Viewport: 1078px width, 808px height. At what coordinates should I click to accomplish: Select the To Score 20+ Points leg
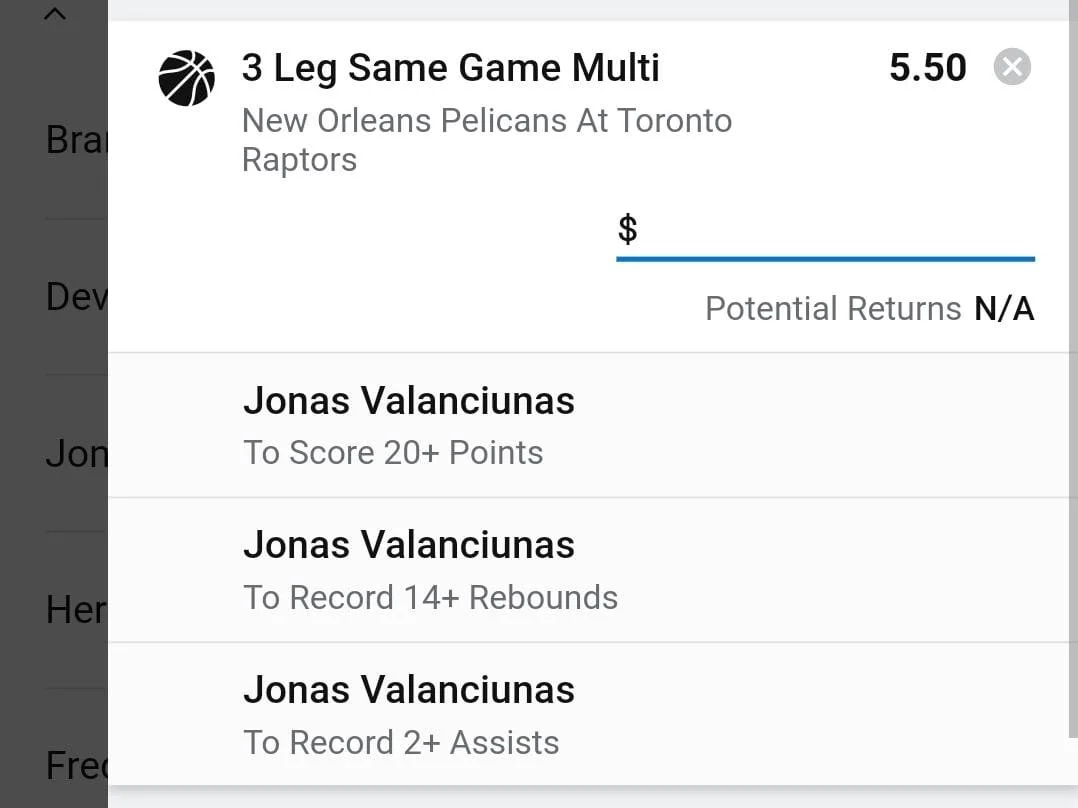point(393,453)
